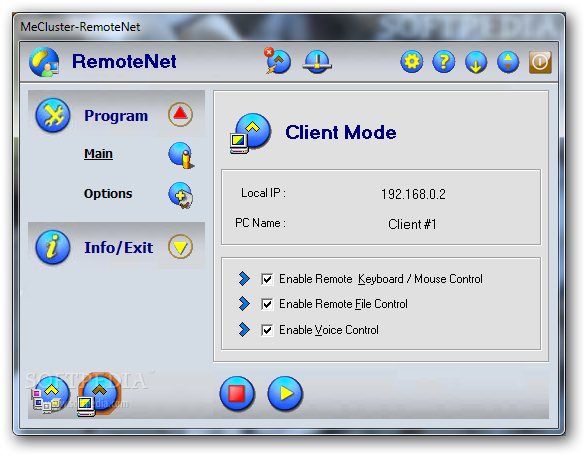This screenshot has width=586, height=456.
Task: Expand Info/Exit section with yellow arrow
Action: [180, 246]
